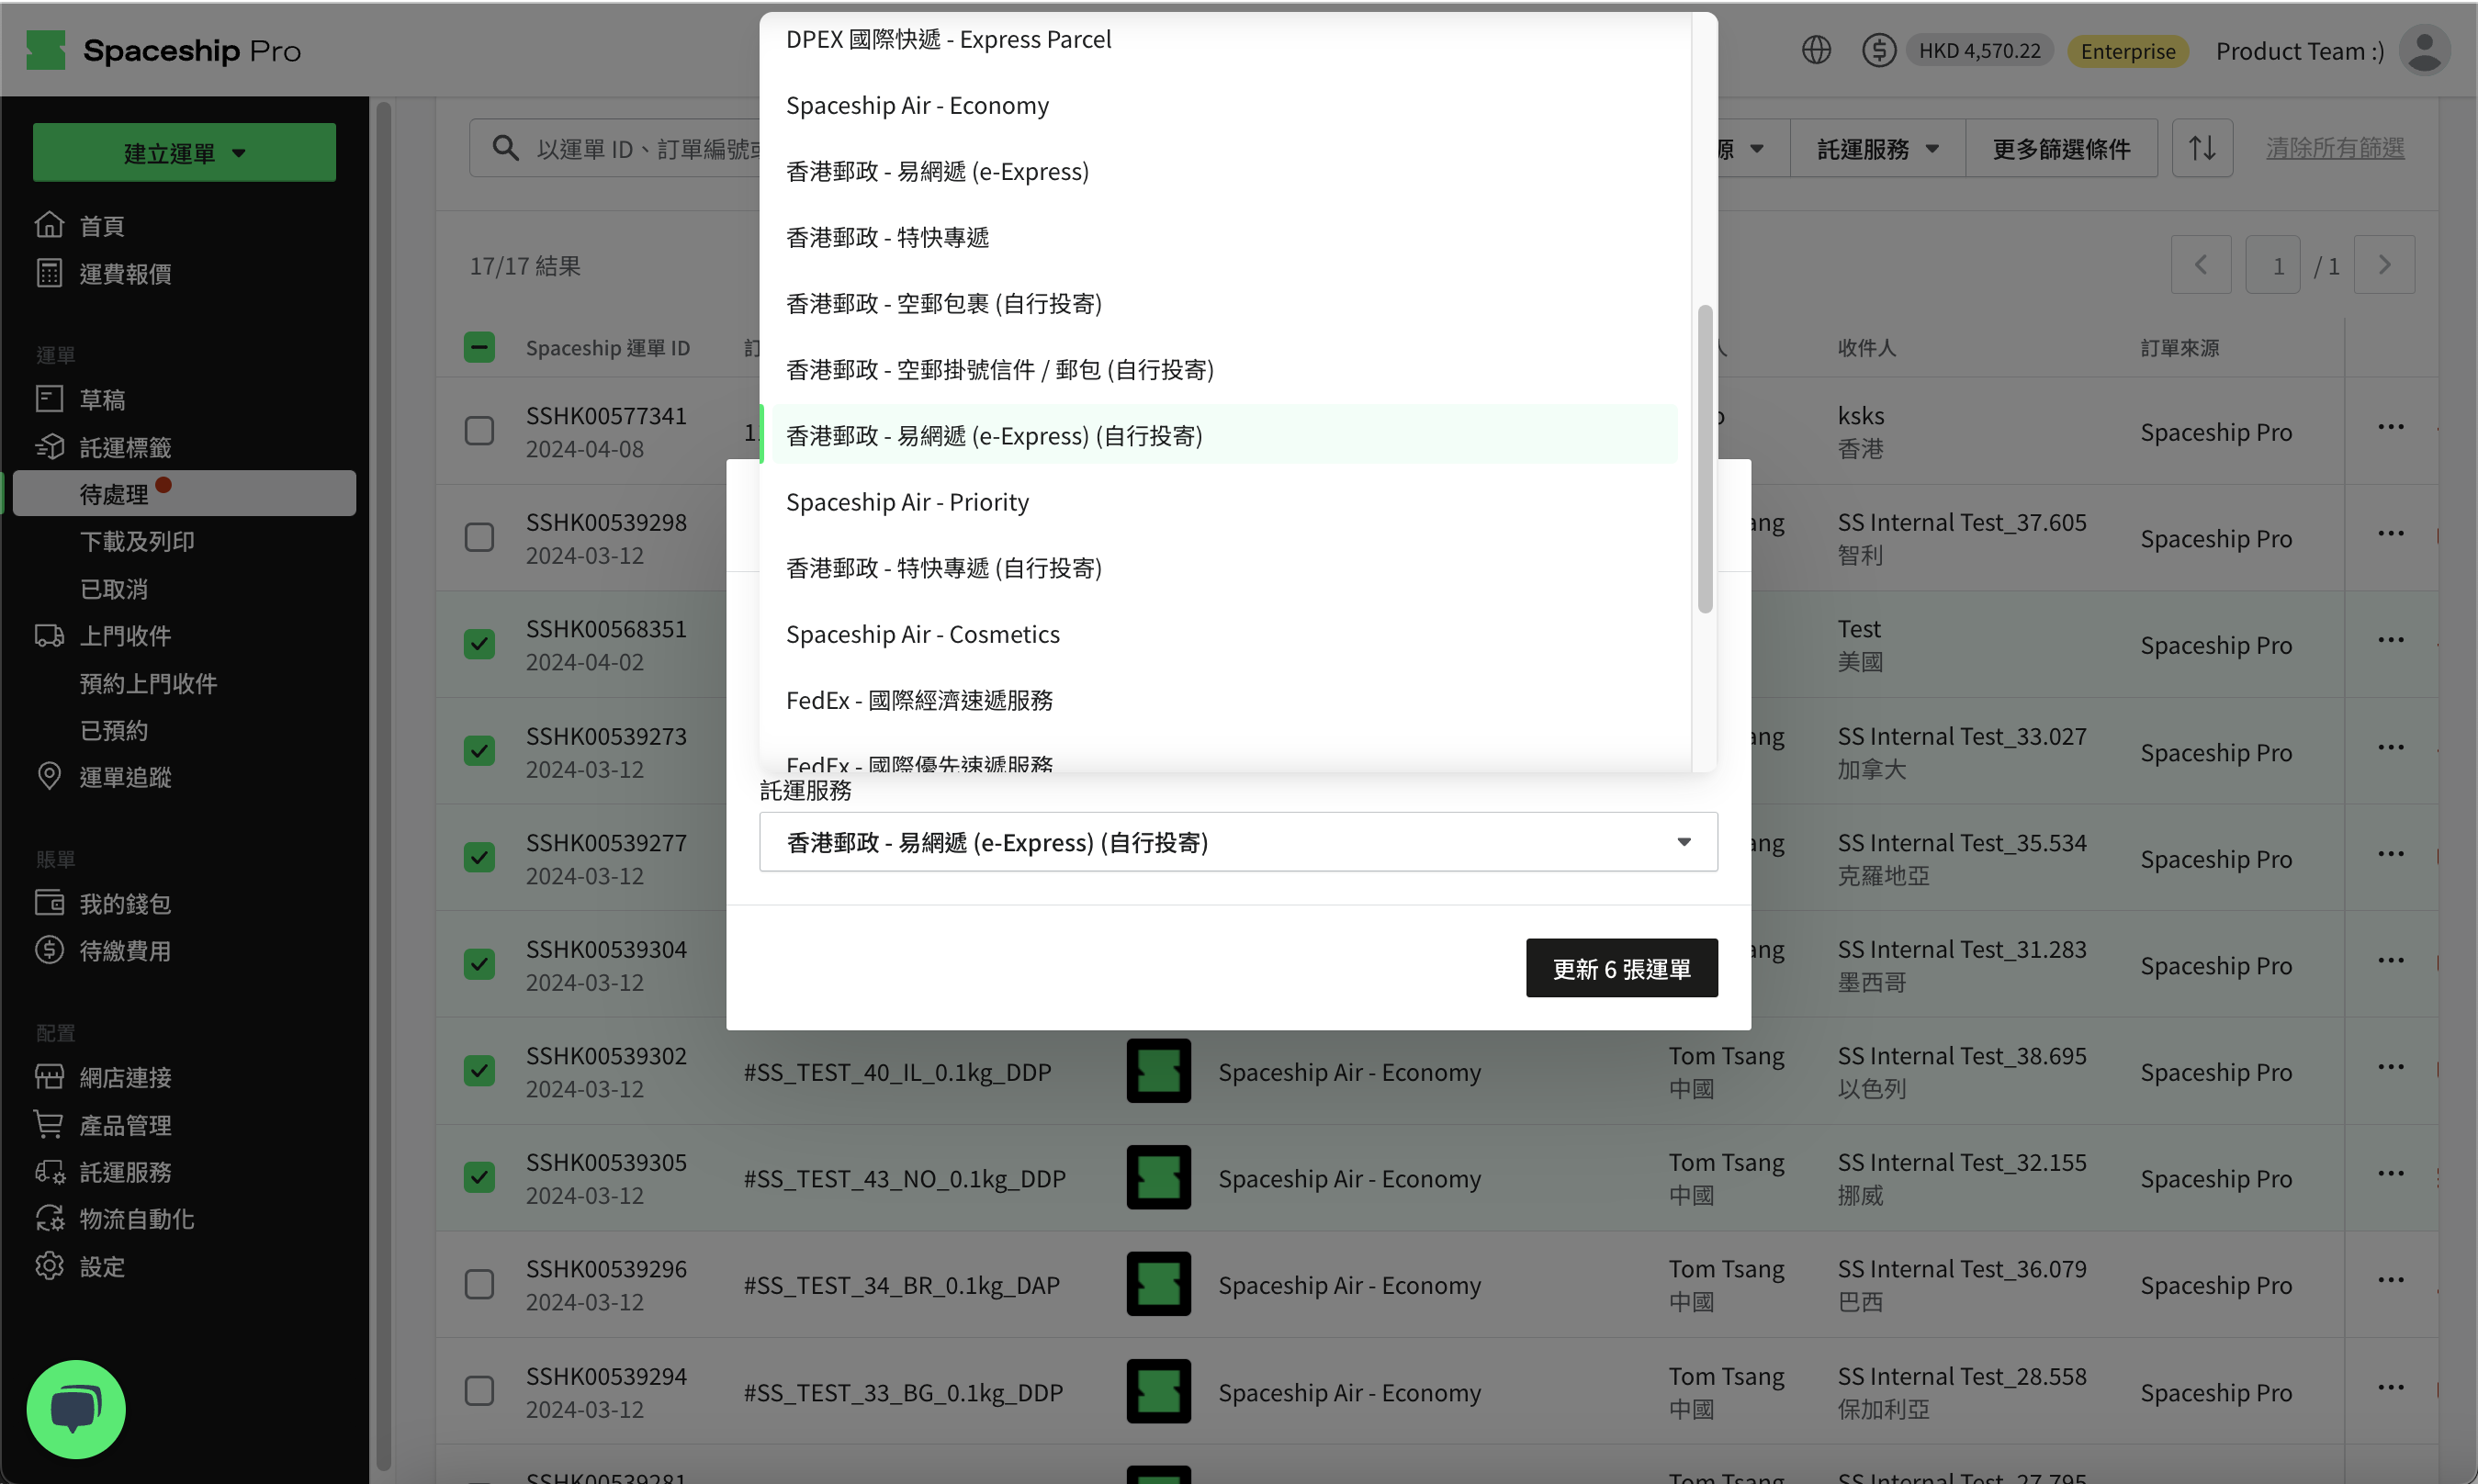This screenshot has width=2478, height=1484.
Task: Open 更多篩選條件 button
Action: [x=2061, y=148]
